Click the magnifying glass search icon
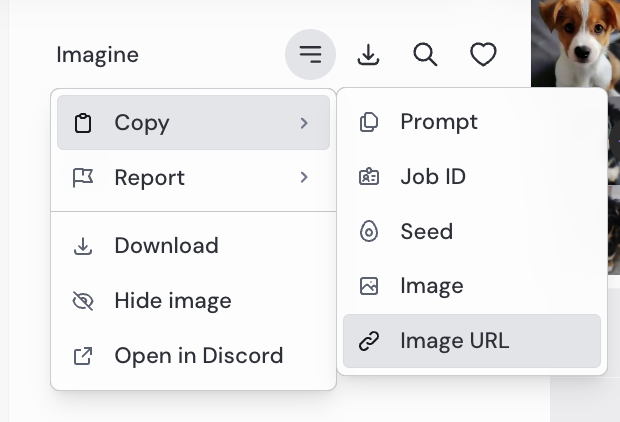620x422 pixels. pos(425,55)
